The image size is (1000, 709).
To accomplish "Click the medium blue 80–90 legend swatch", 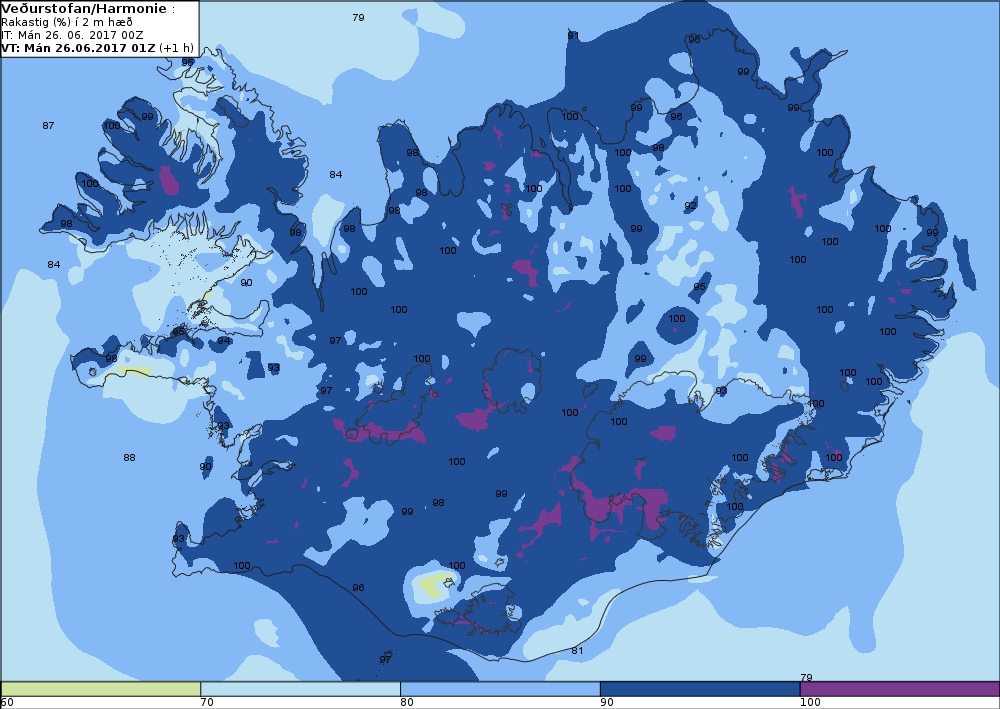I will (x=500, y=689).
